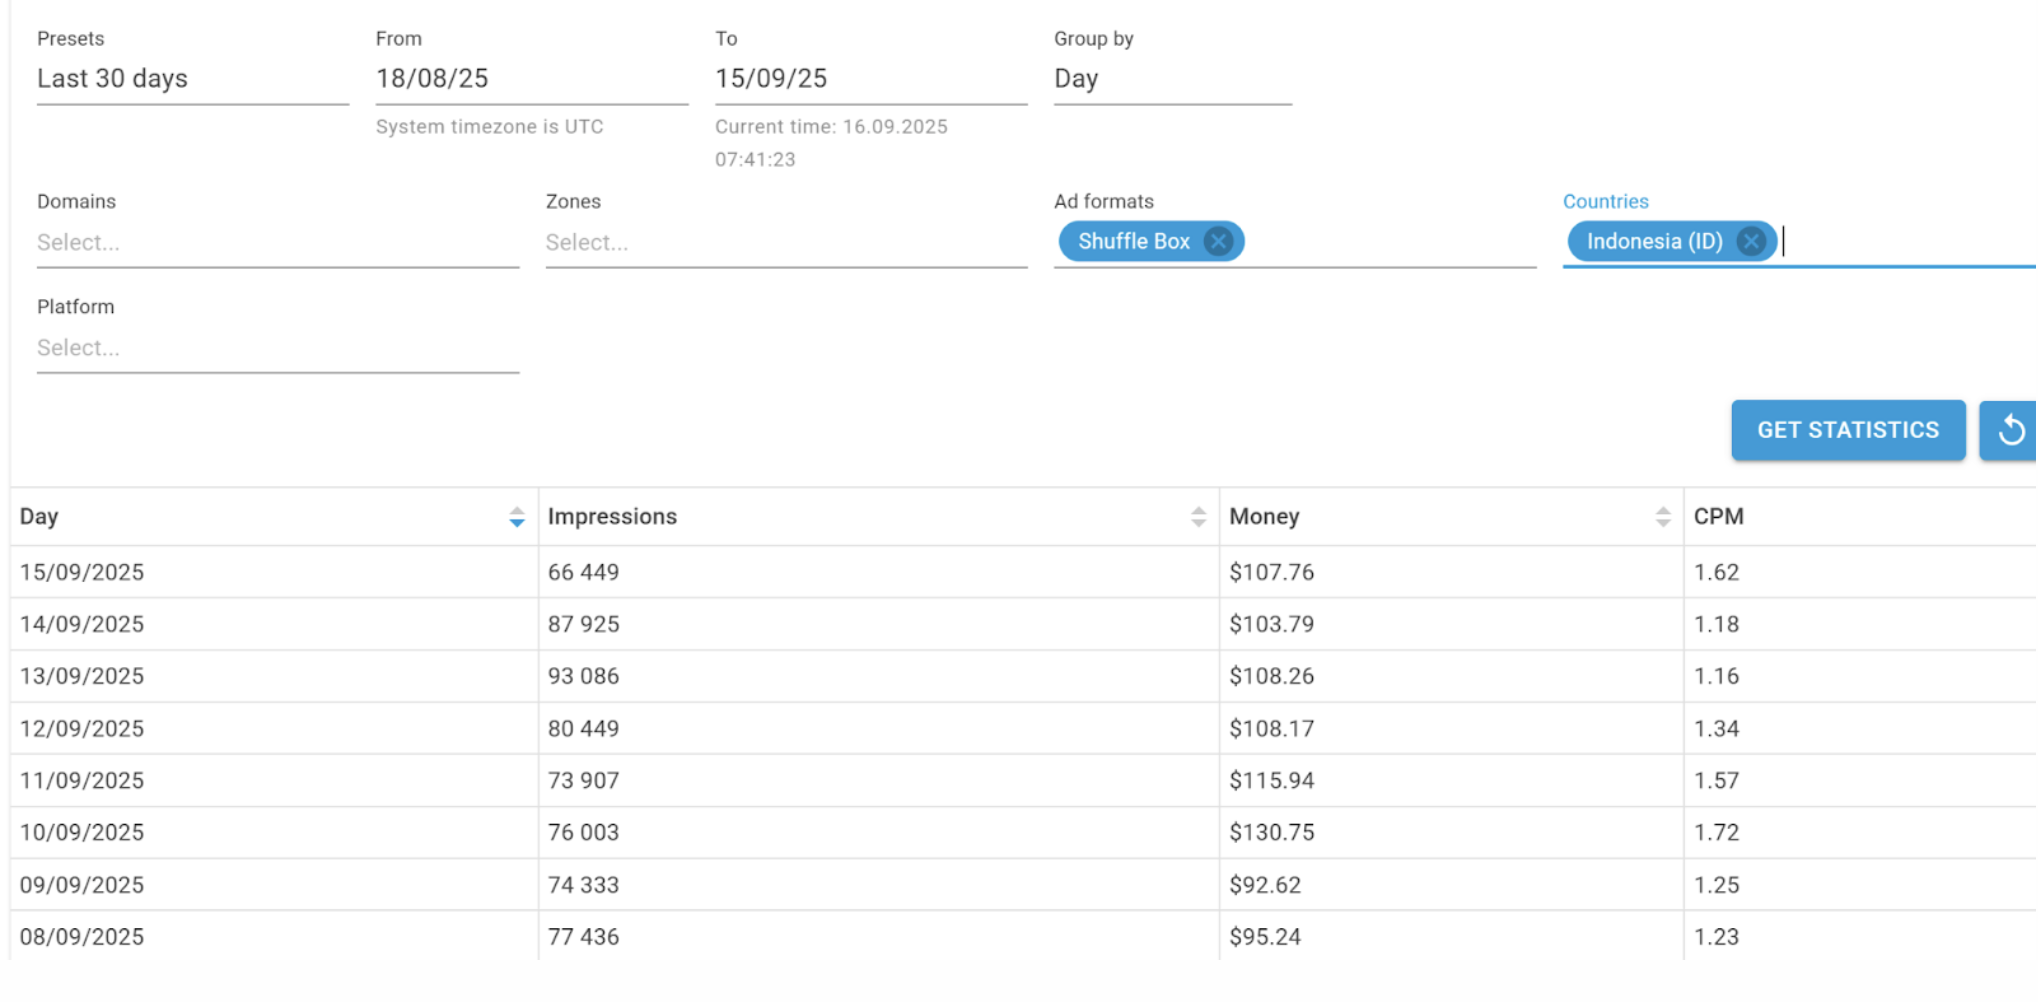Click the Ad formats input to add another format
Image resolution: width=2038 pixels, height=1002 pixels.
(1390, 241)
